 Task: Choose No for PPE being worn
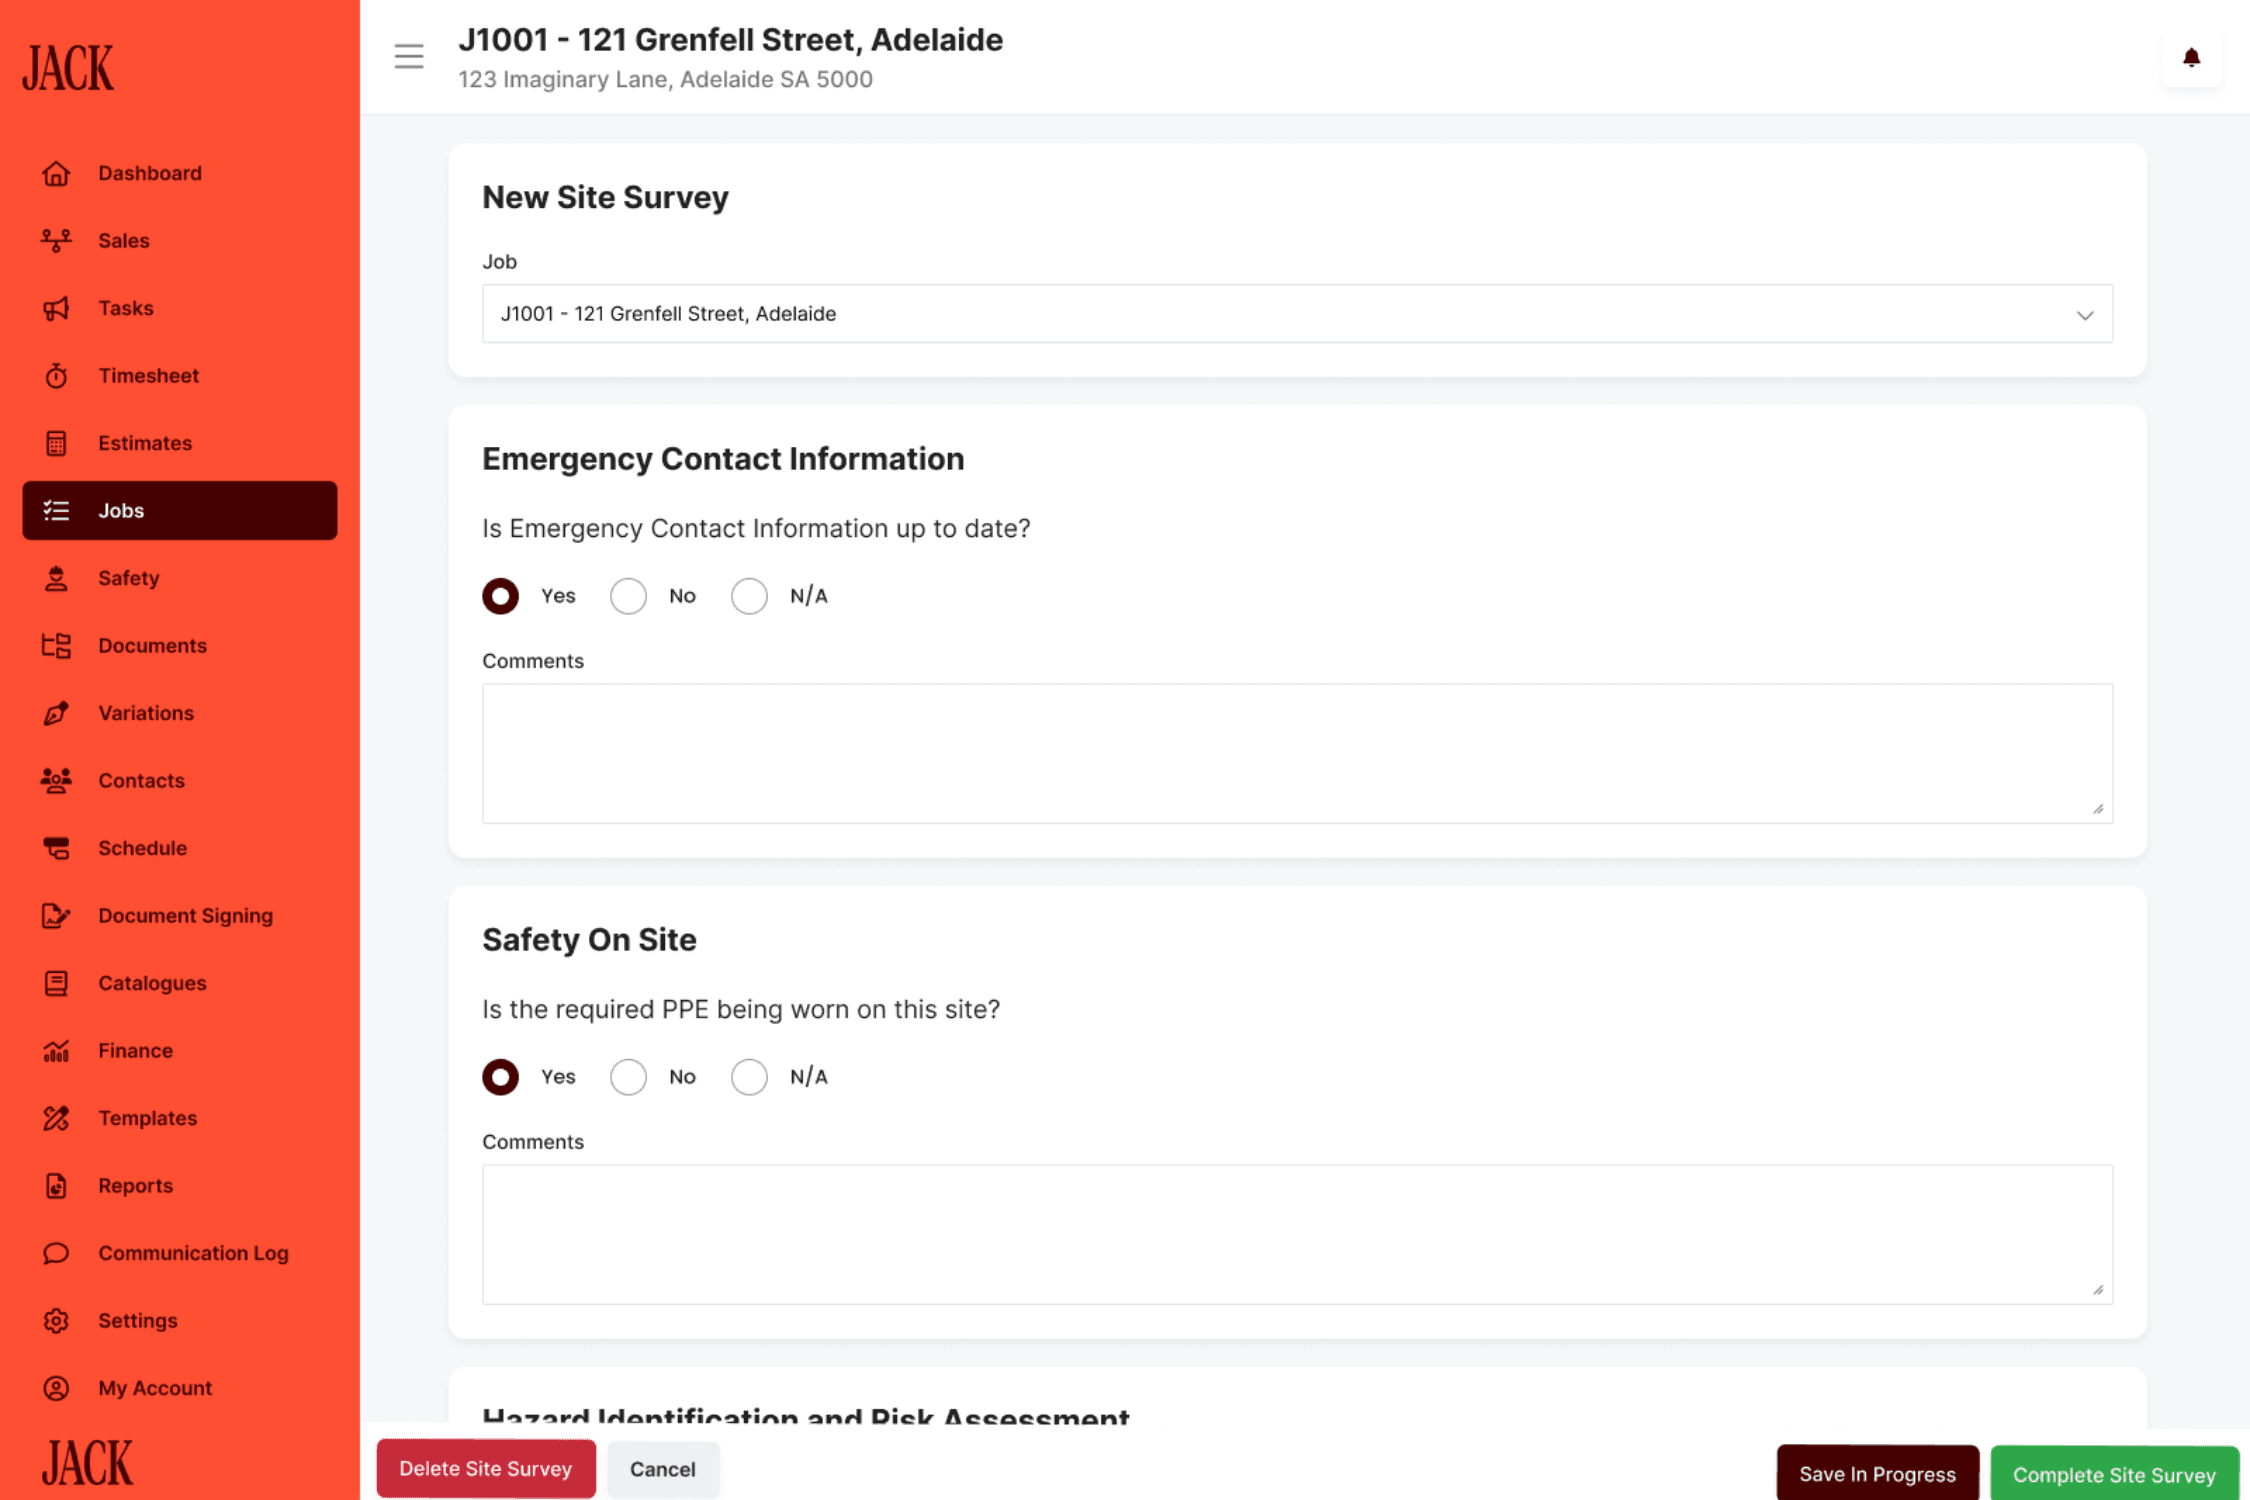pyautogui.click(x=628, y=1077)
